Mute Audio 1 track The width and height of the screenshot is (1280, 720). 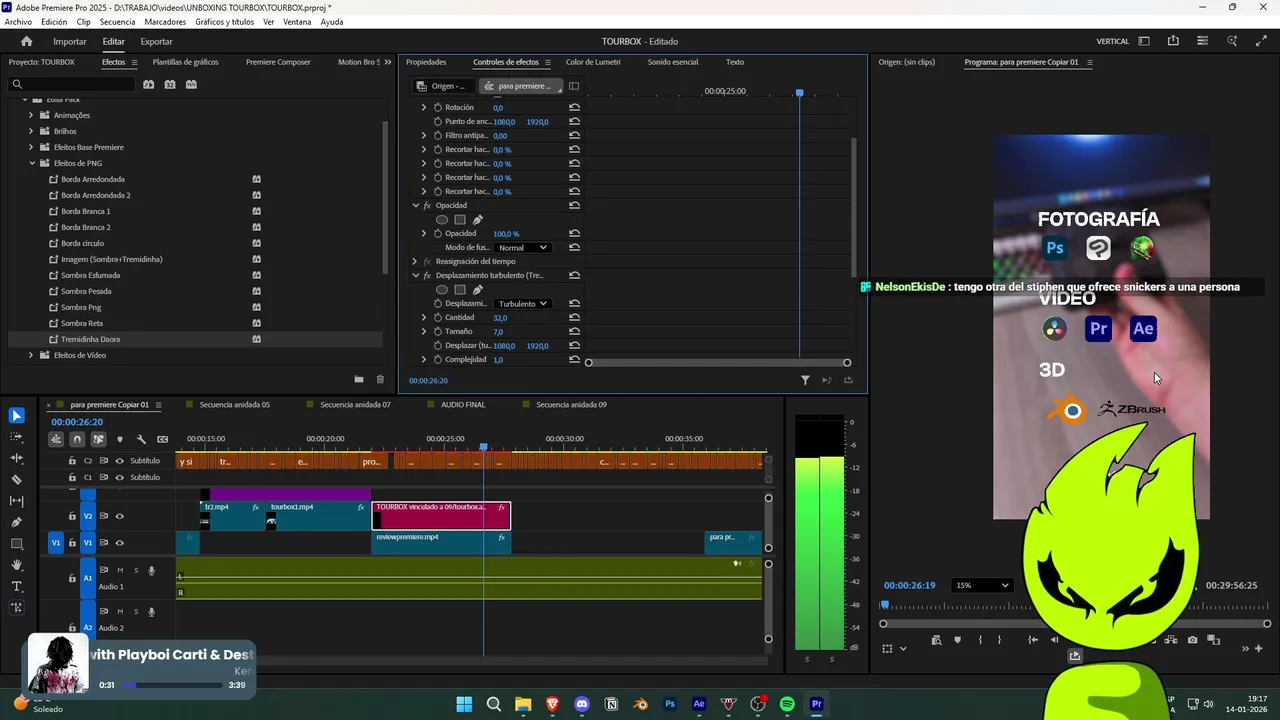point(120,570)
